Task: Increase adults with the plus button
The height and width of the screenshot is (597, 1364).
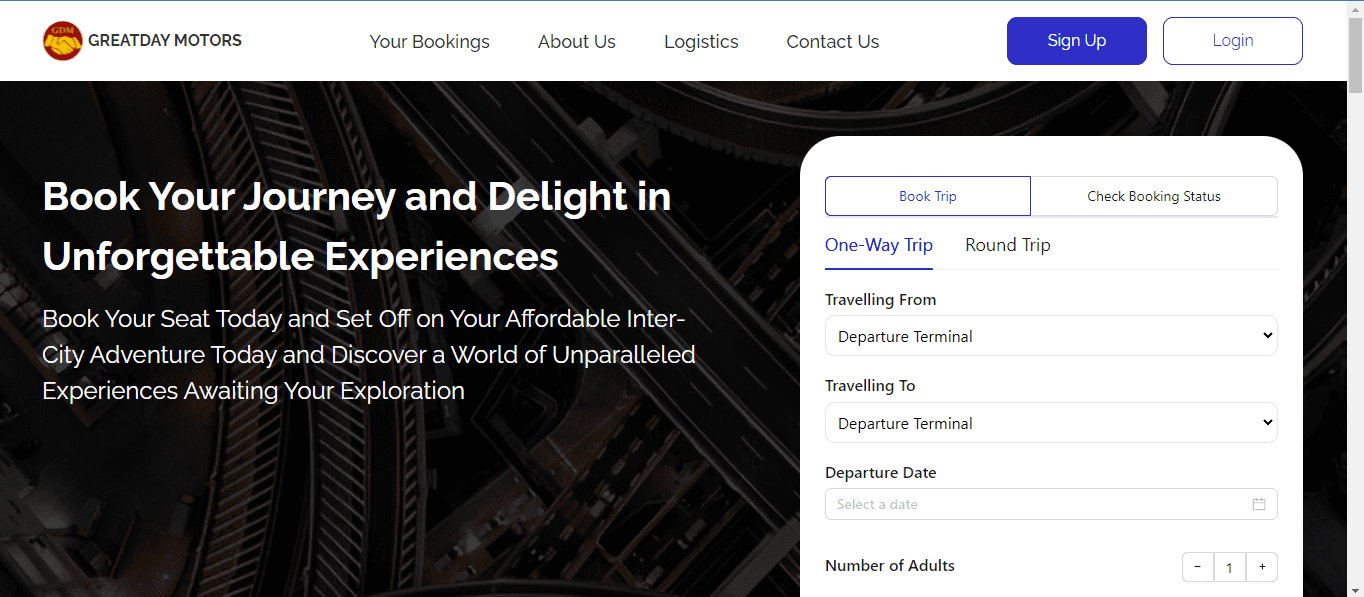Action: [1262, 567]
